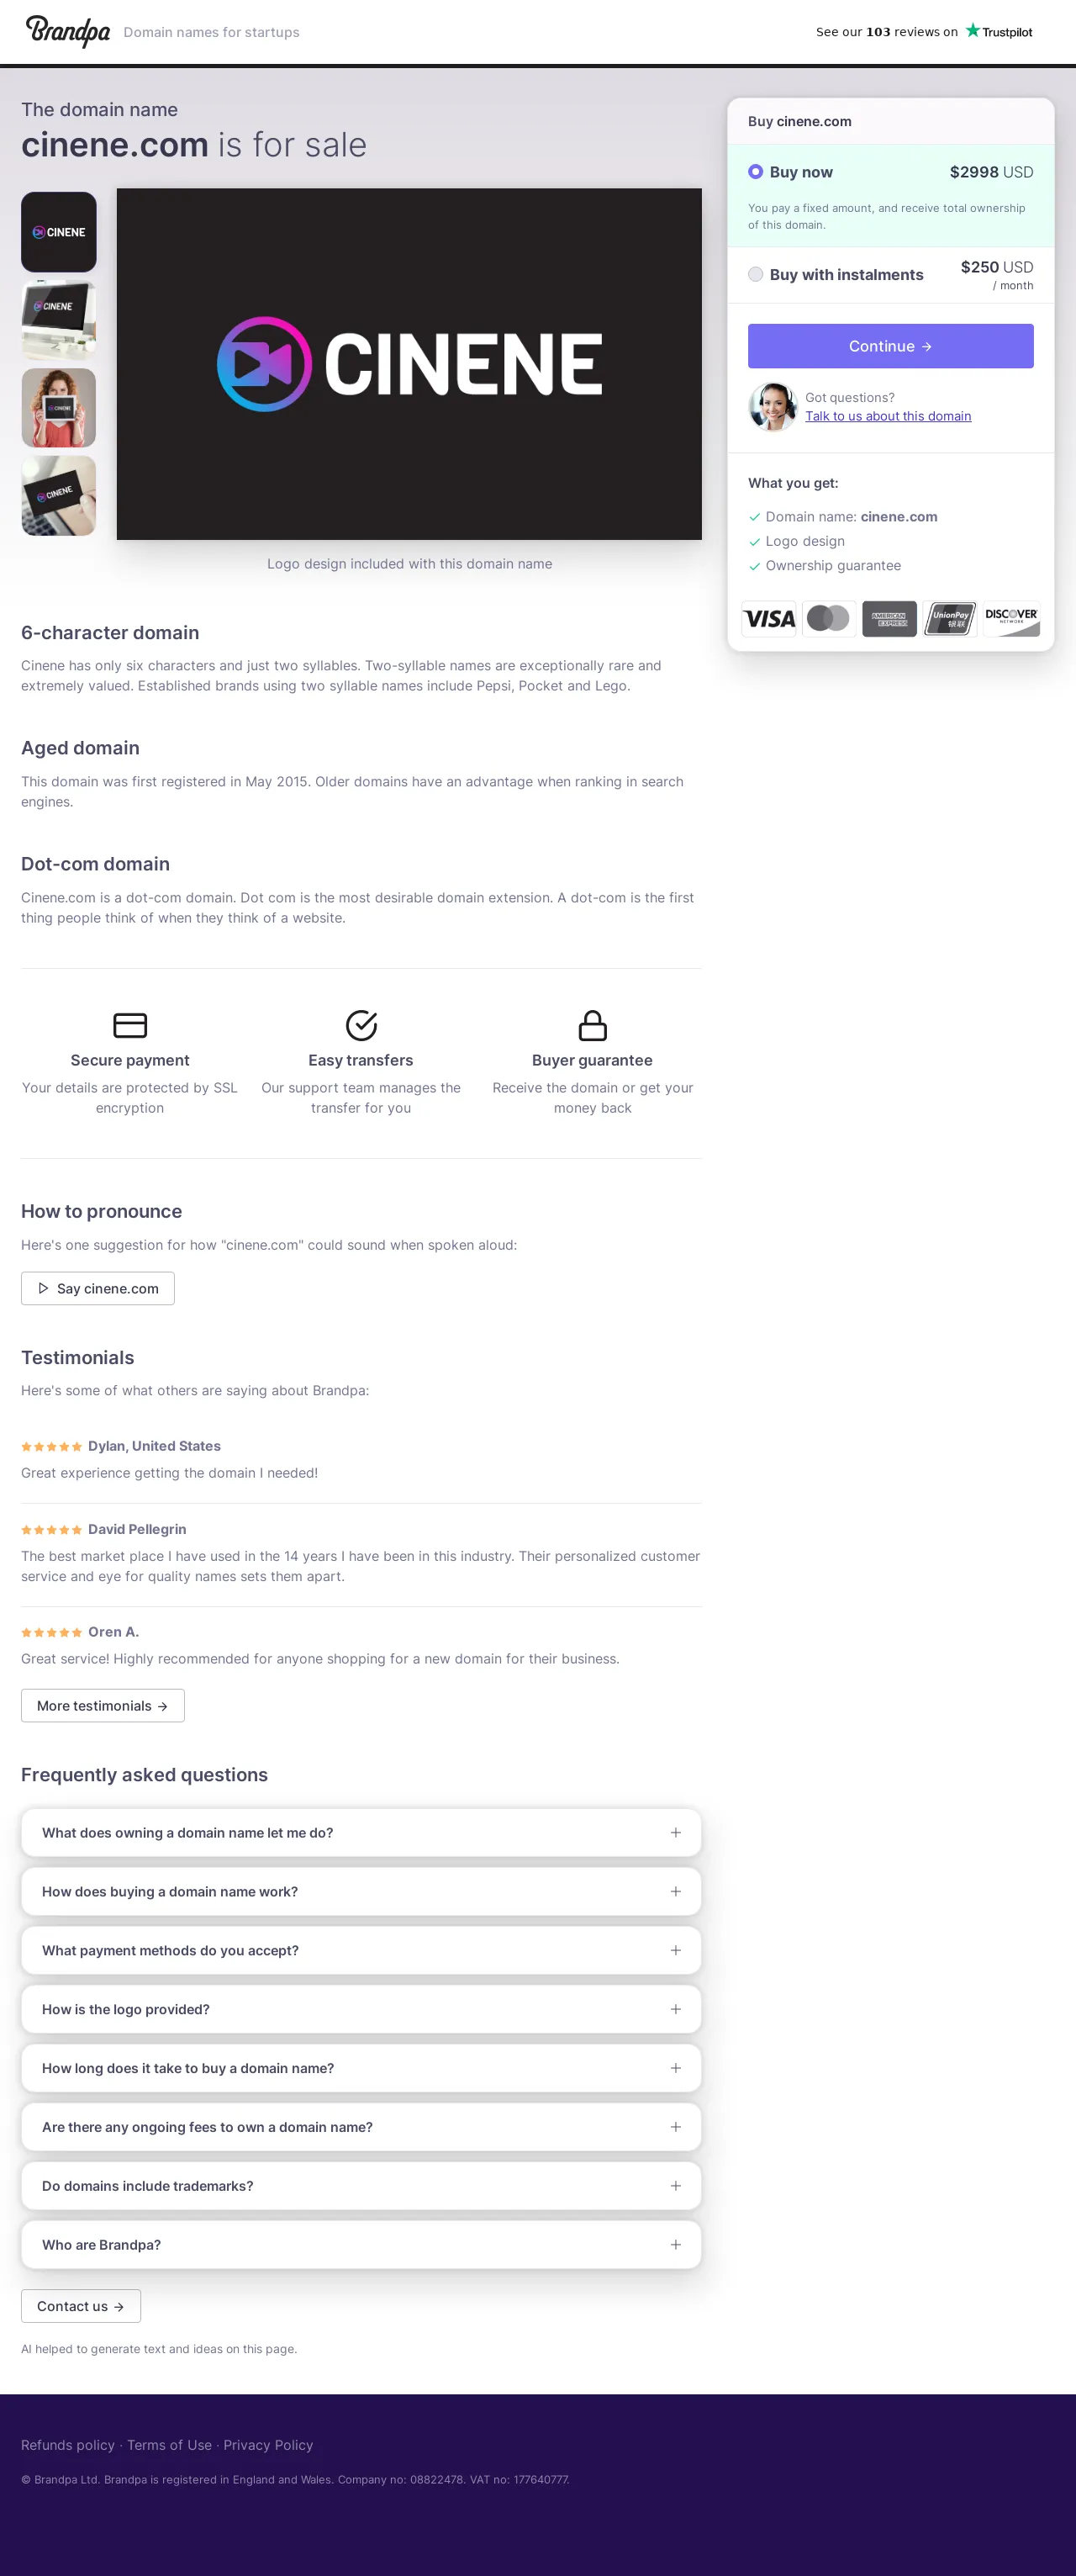1076x2576 pixels.
Task: Click the Mastercard payment icon
Action: (x=828, y=619)
